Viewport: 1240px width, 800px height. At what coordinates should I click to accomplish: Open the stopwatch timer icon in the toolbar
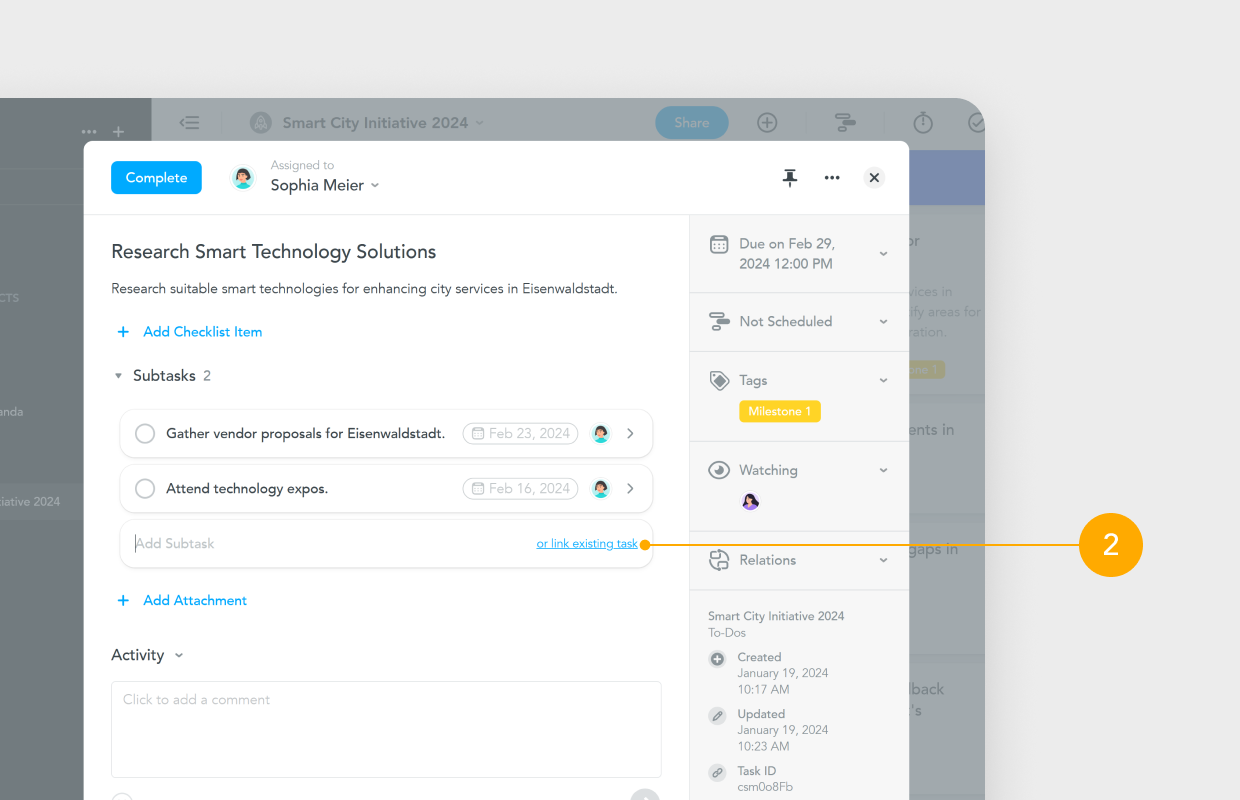coord(922,122)
